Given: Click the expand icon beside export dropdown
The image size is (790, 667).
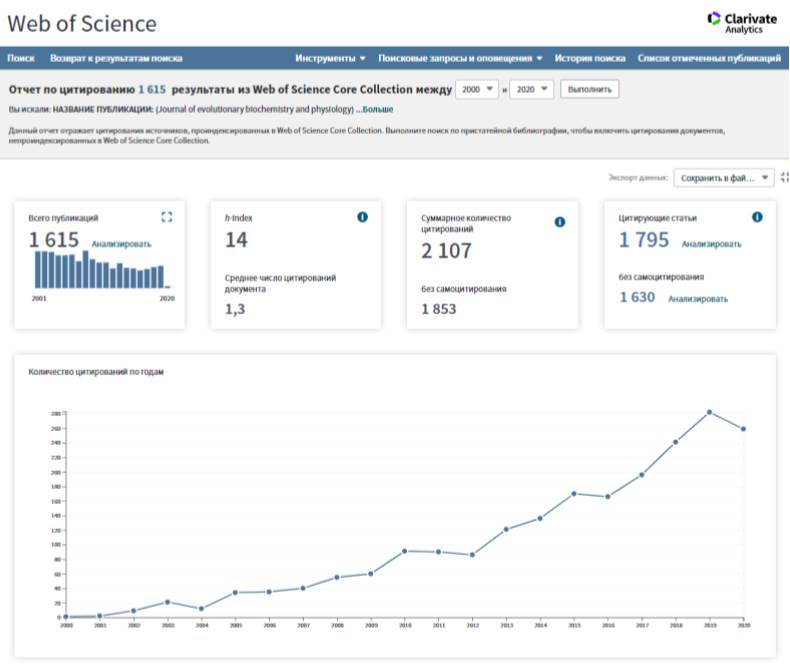Looking at the screenshot, I should (x=784, y=177).
